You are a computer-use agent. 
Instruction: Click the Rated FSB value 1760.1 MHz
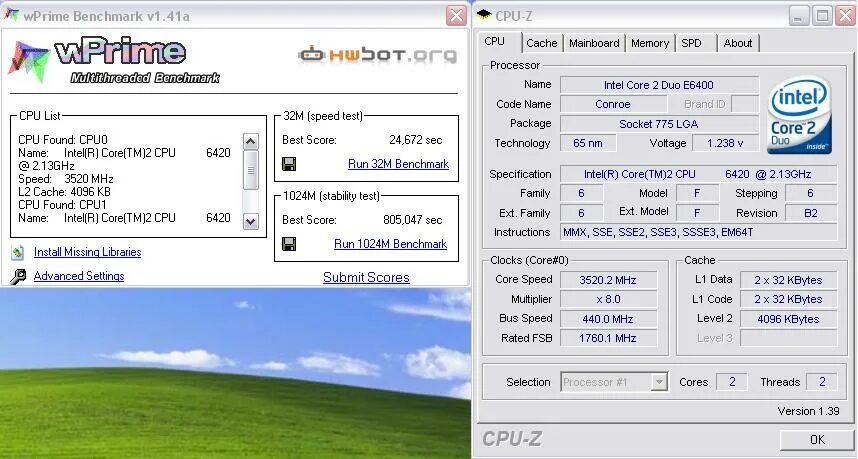click(608, 338)
